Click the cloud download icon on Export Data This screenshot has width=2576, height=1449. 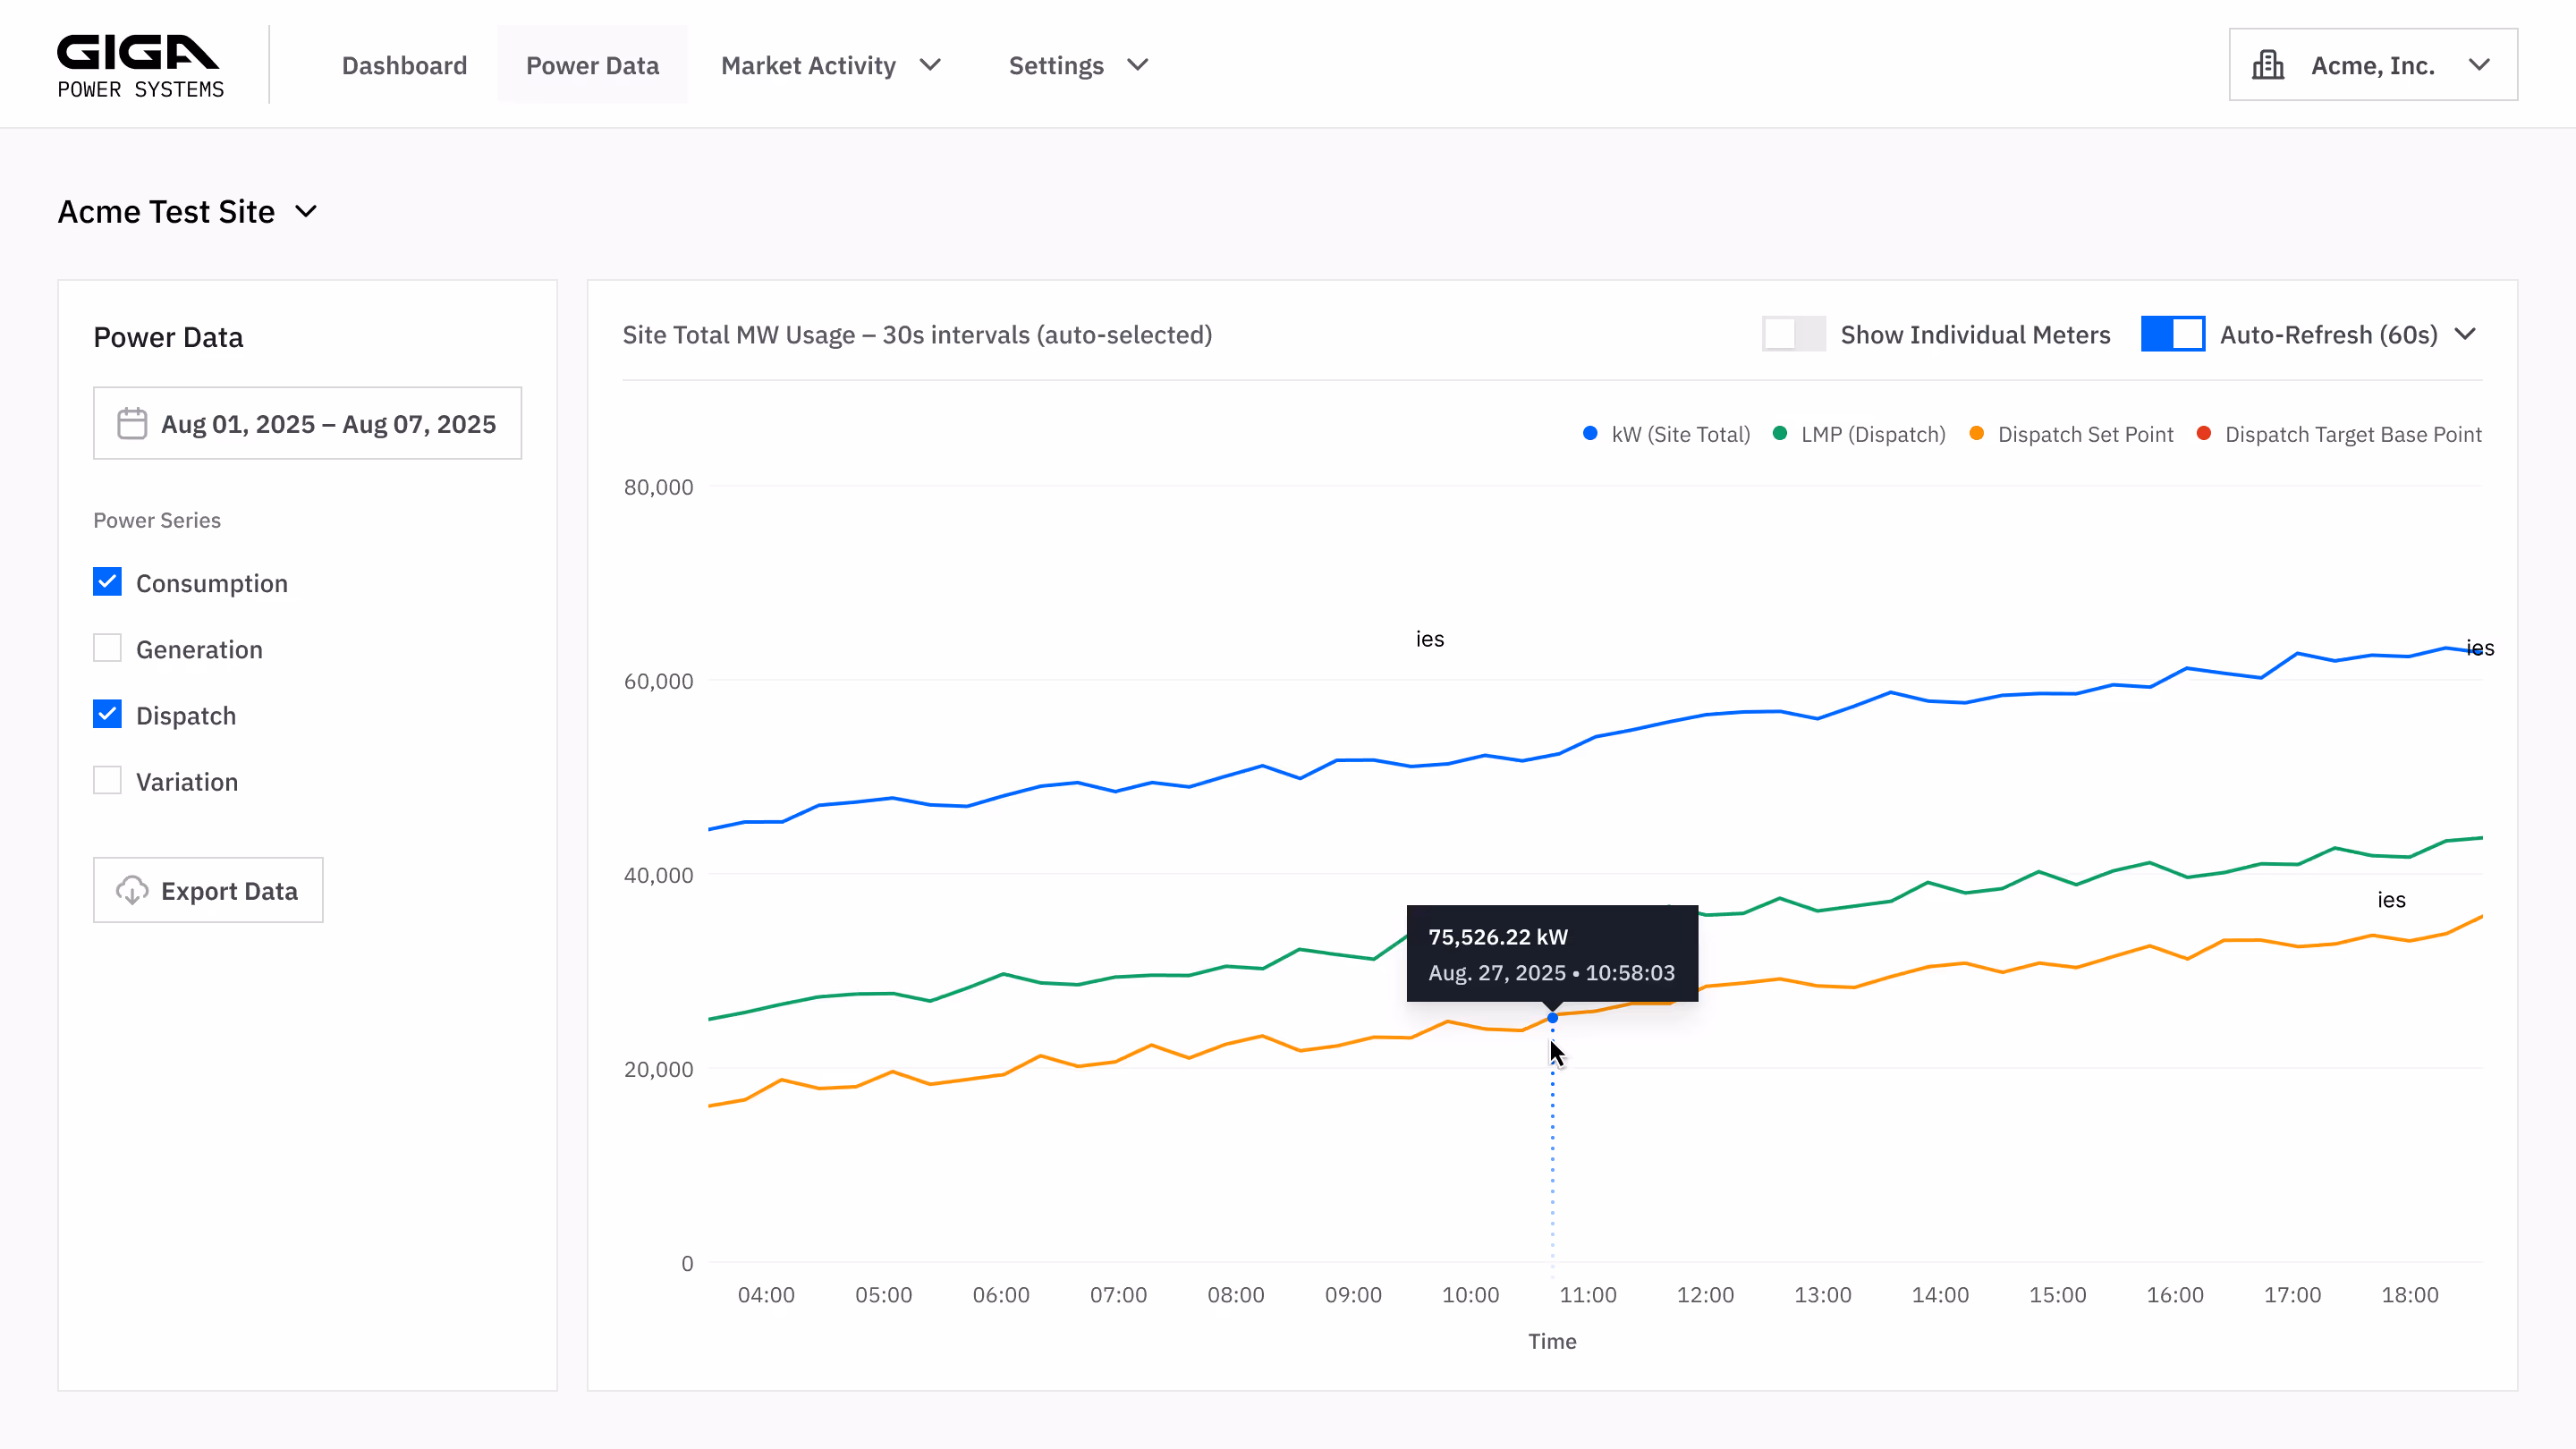click(132, 890)
